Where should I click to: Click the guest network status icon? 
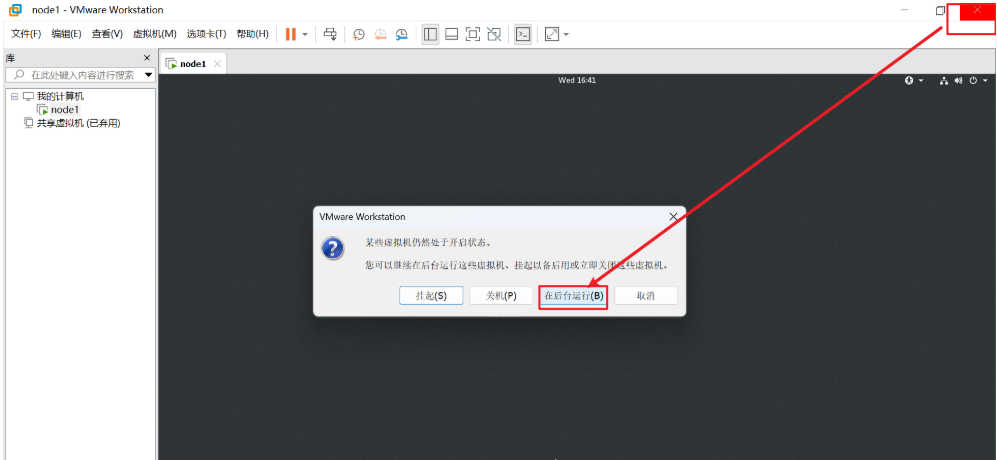coord(944,80)
